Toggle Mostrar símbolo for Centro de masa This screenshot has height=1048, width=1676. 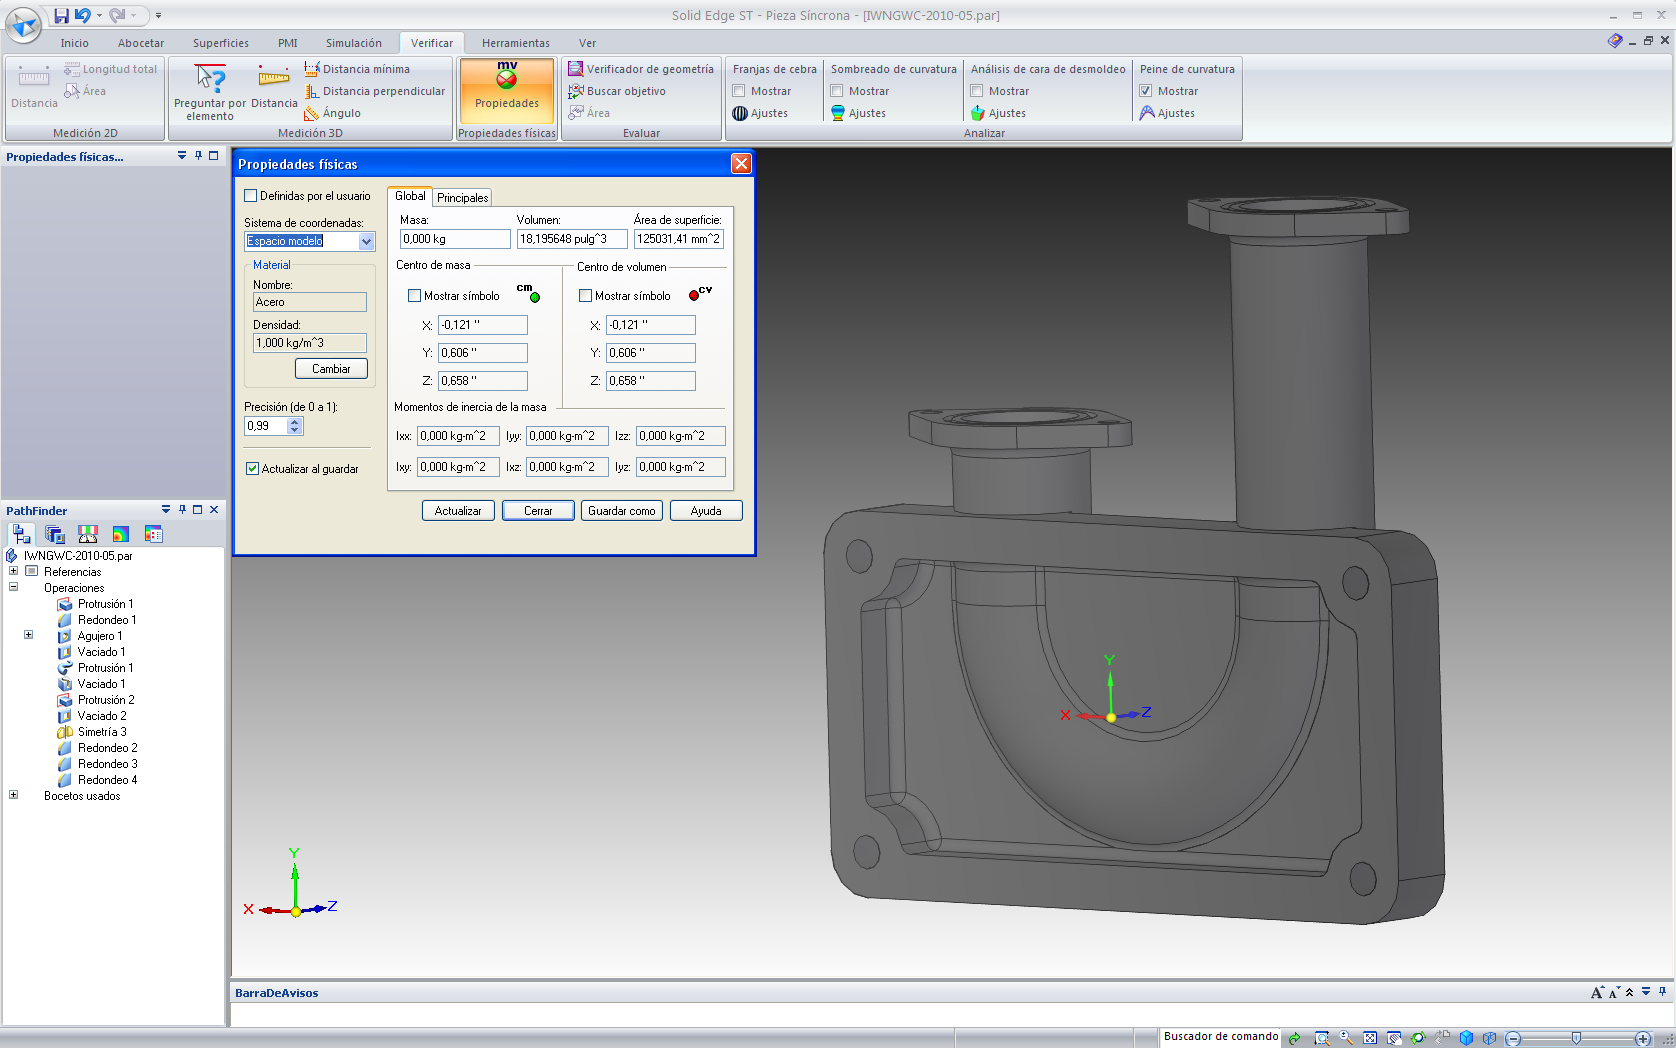(415, 296)
